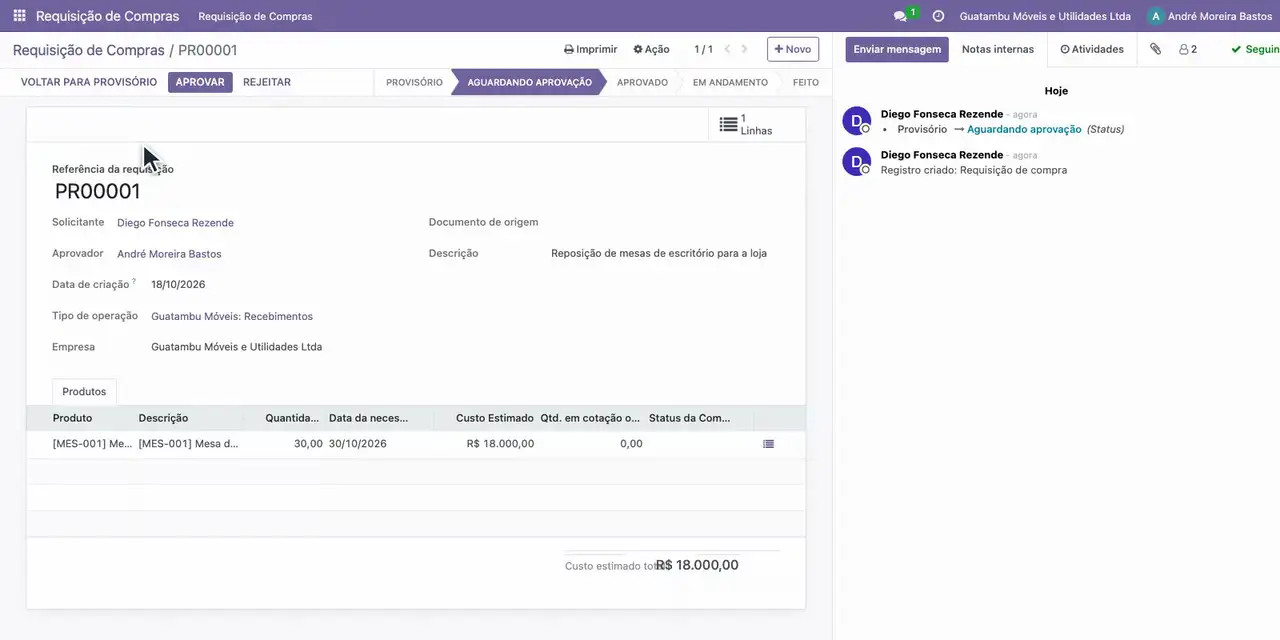Sort by Status da Compra column header

click(689, 418)
